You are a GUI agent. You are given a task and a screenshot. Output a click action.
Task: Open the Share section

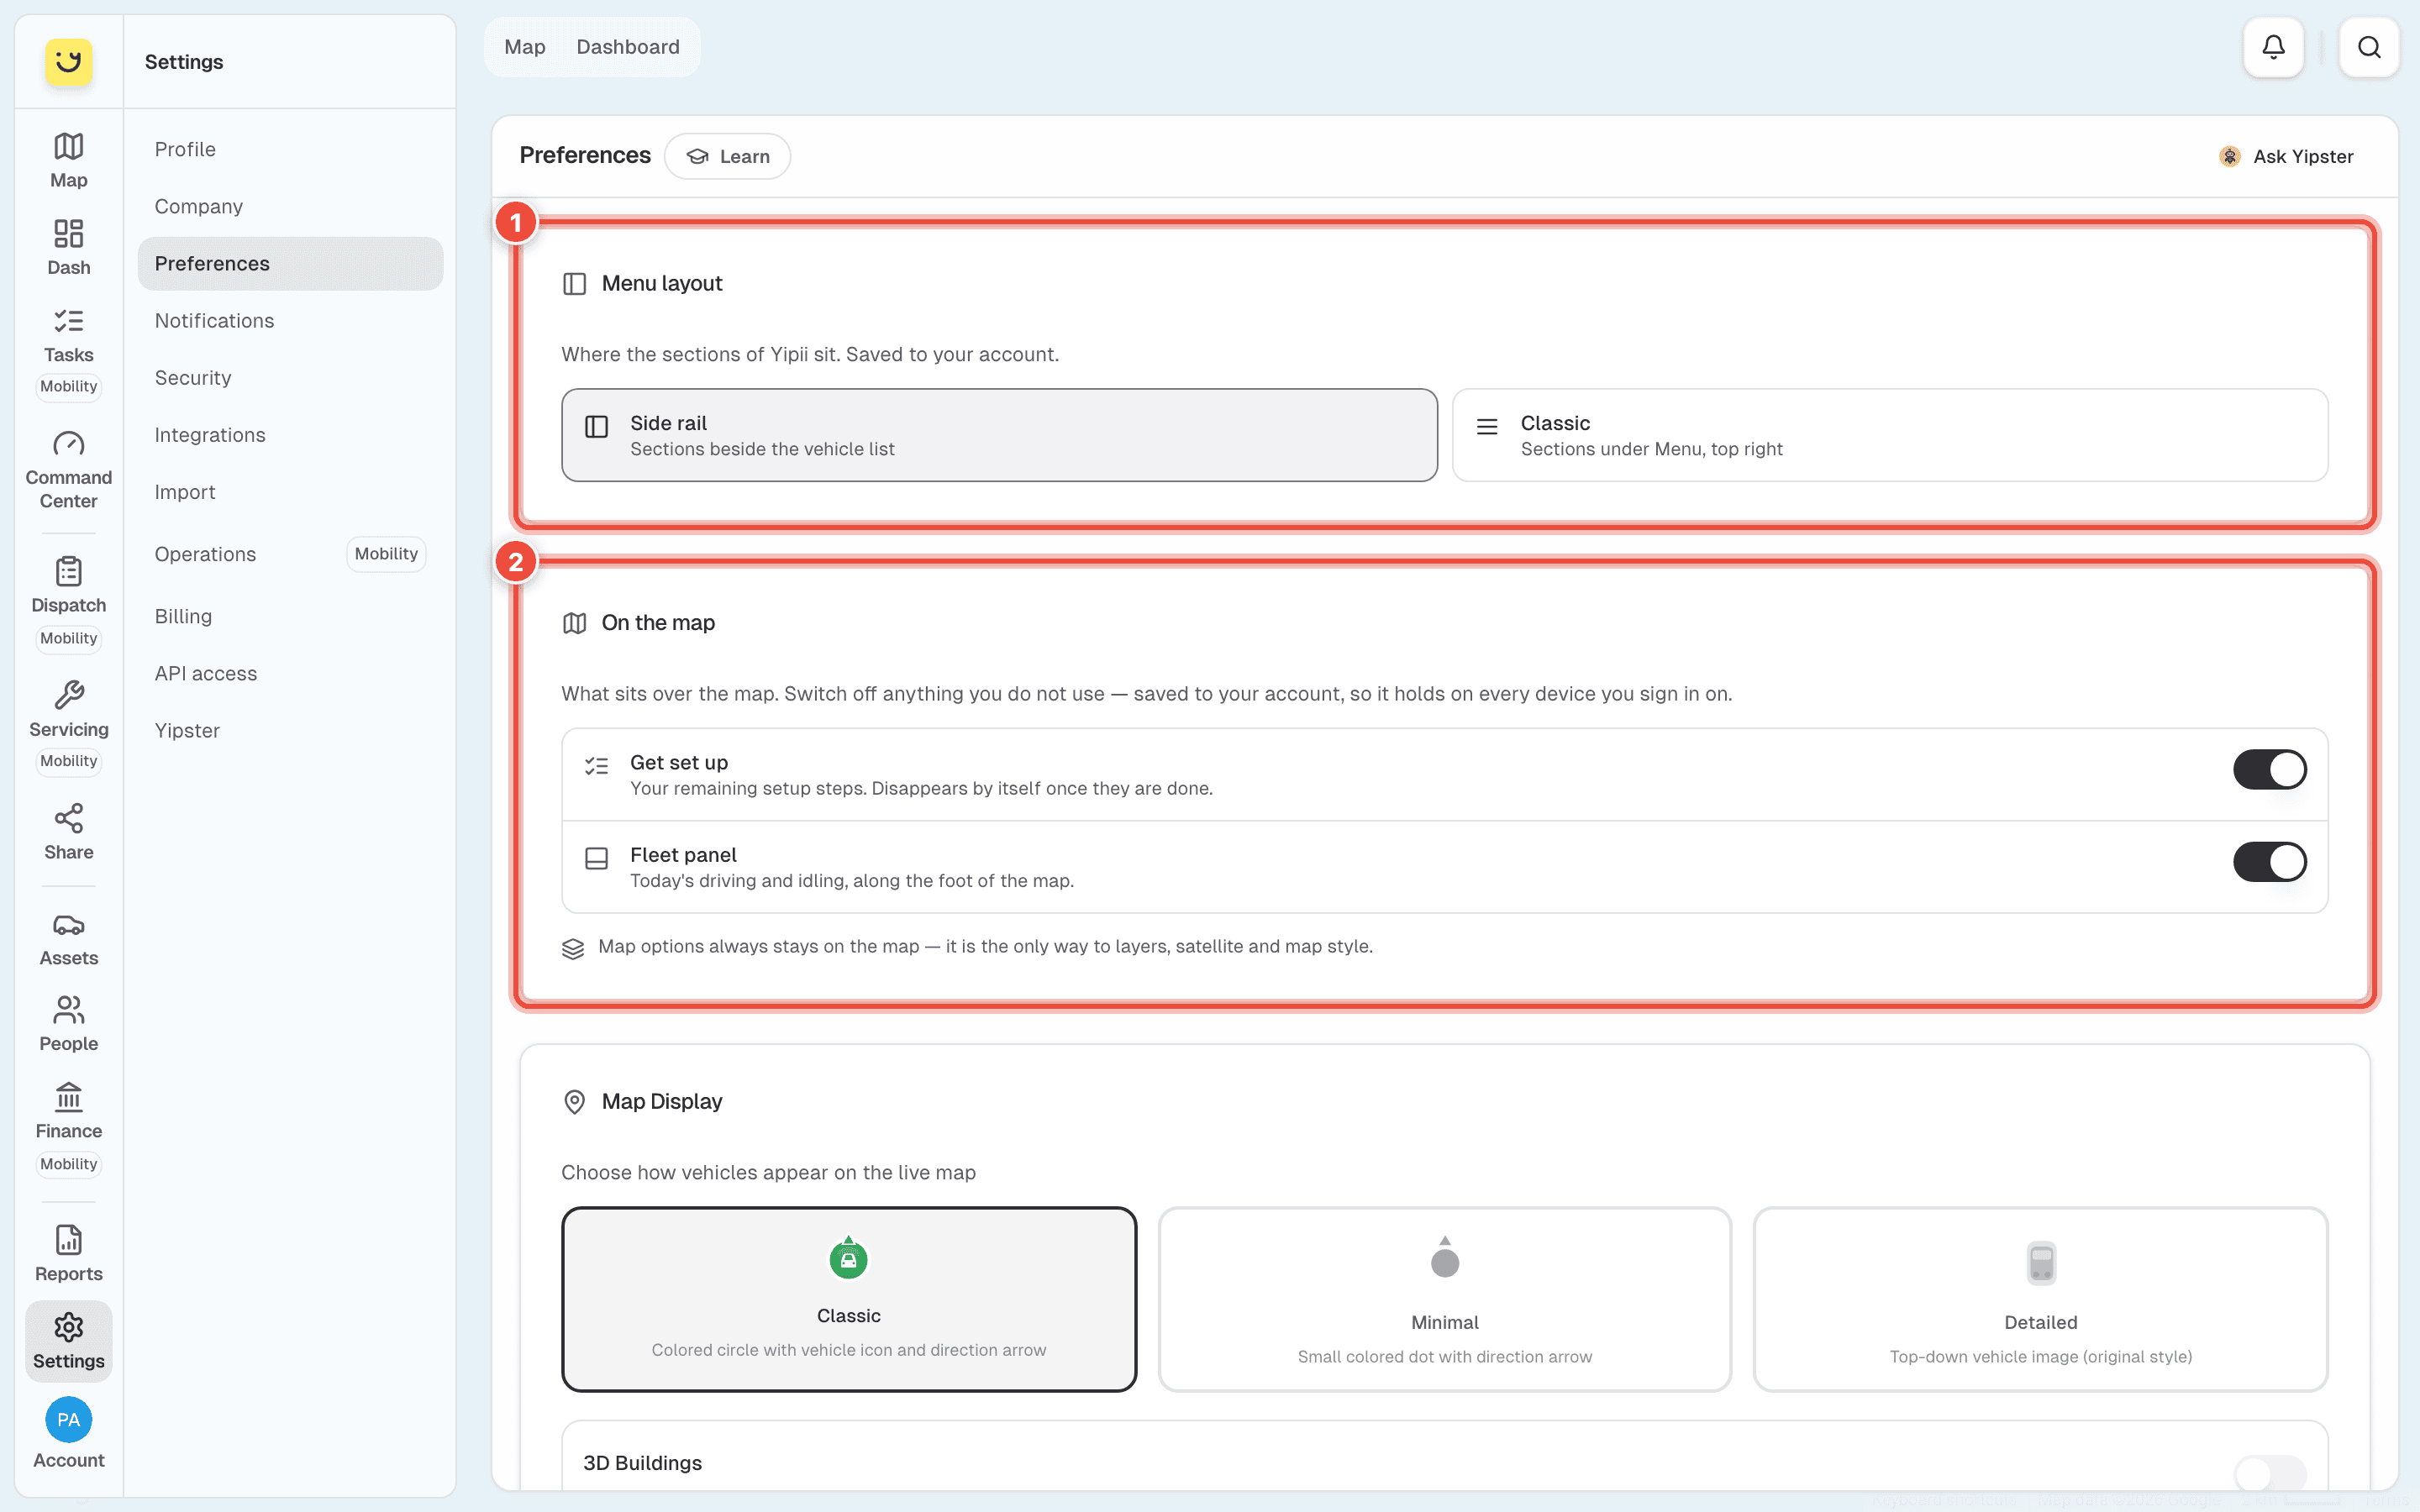click(x=68, y=831)
